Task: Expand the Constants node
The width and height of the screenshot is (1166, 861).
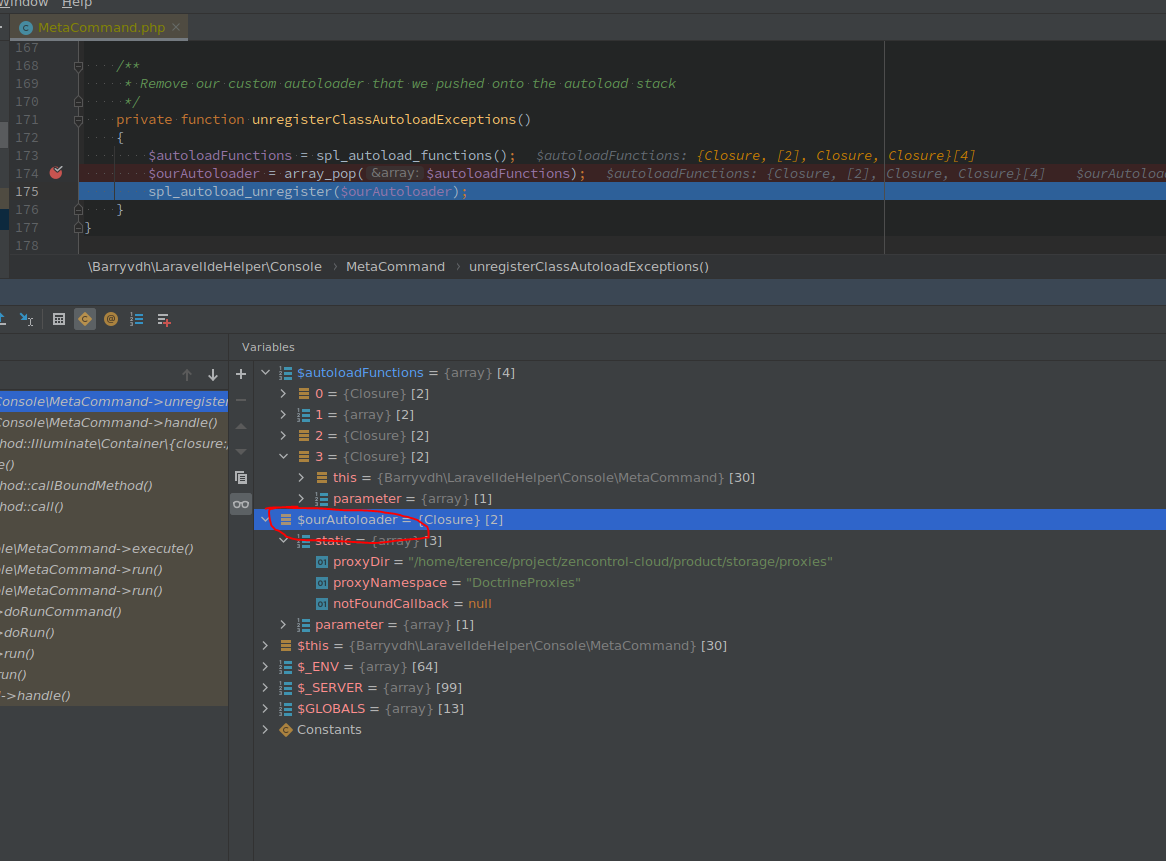Action: [265, 729]
